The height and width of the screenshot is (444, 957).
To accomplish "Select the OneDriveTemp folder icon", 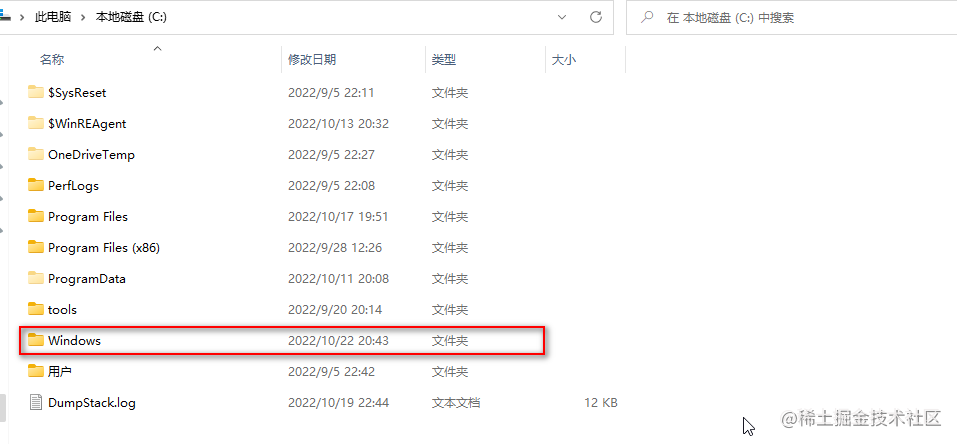I will [x=37, y=154].
